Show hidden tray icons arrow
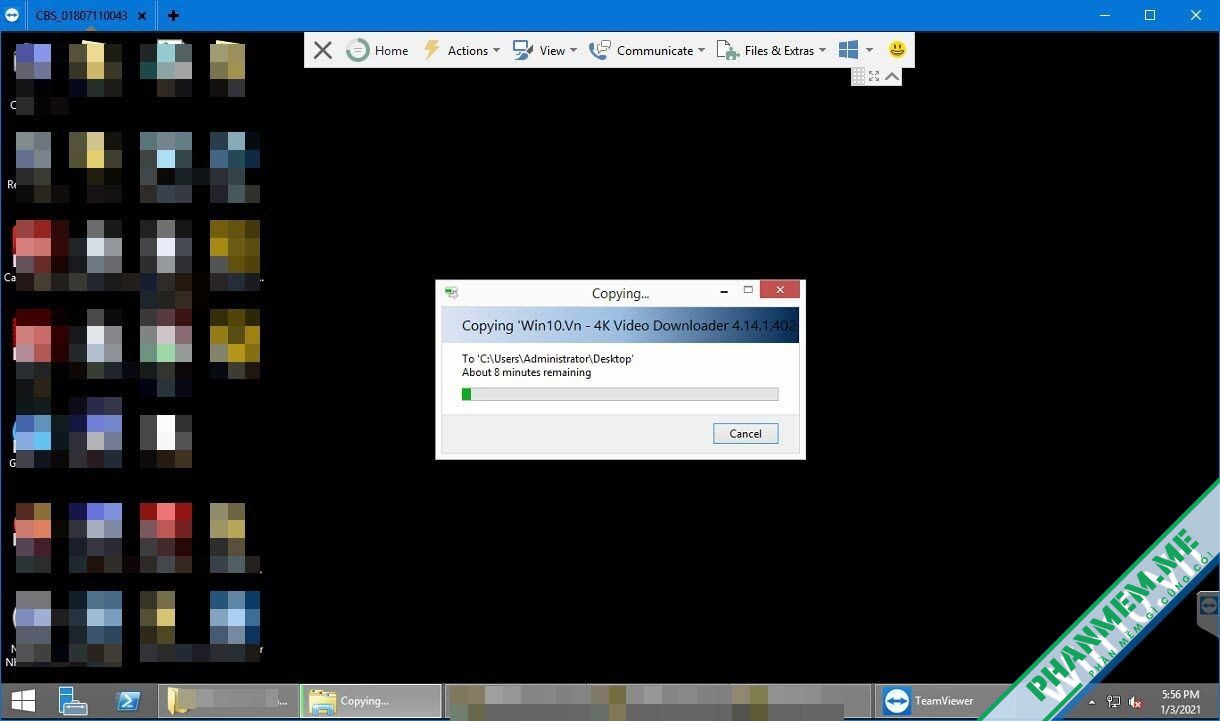 [1090, 701]
